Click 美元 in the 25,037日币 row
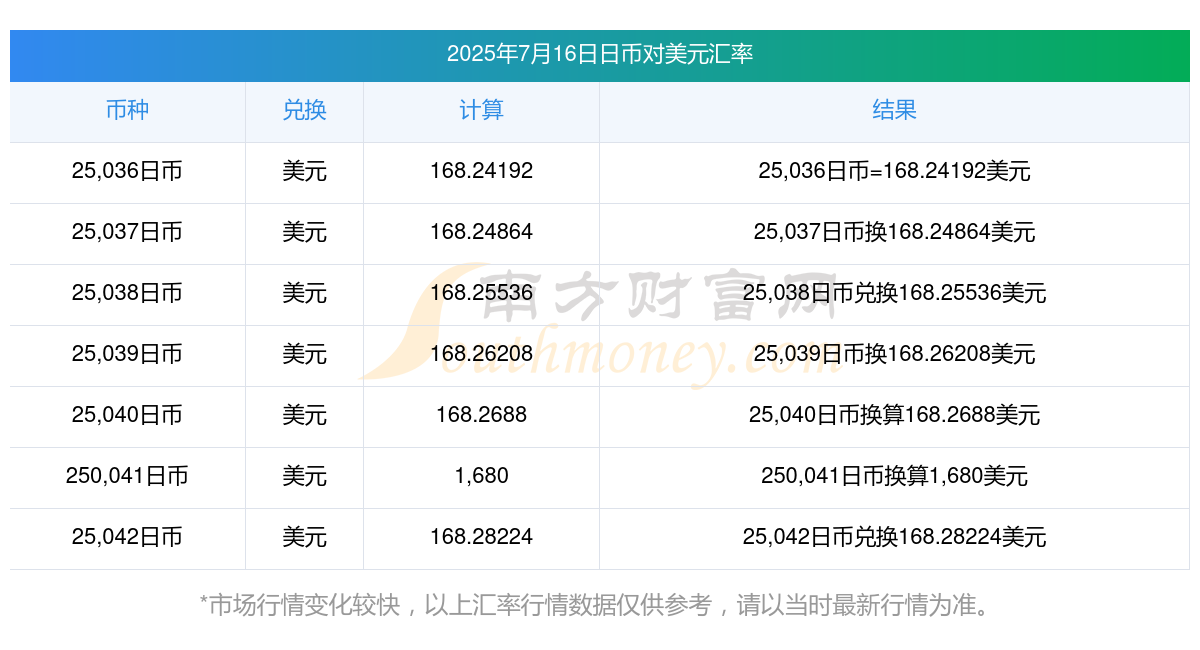 [x=304, y=232]
